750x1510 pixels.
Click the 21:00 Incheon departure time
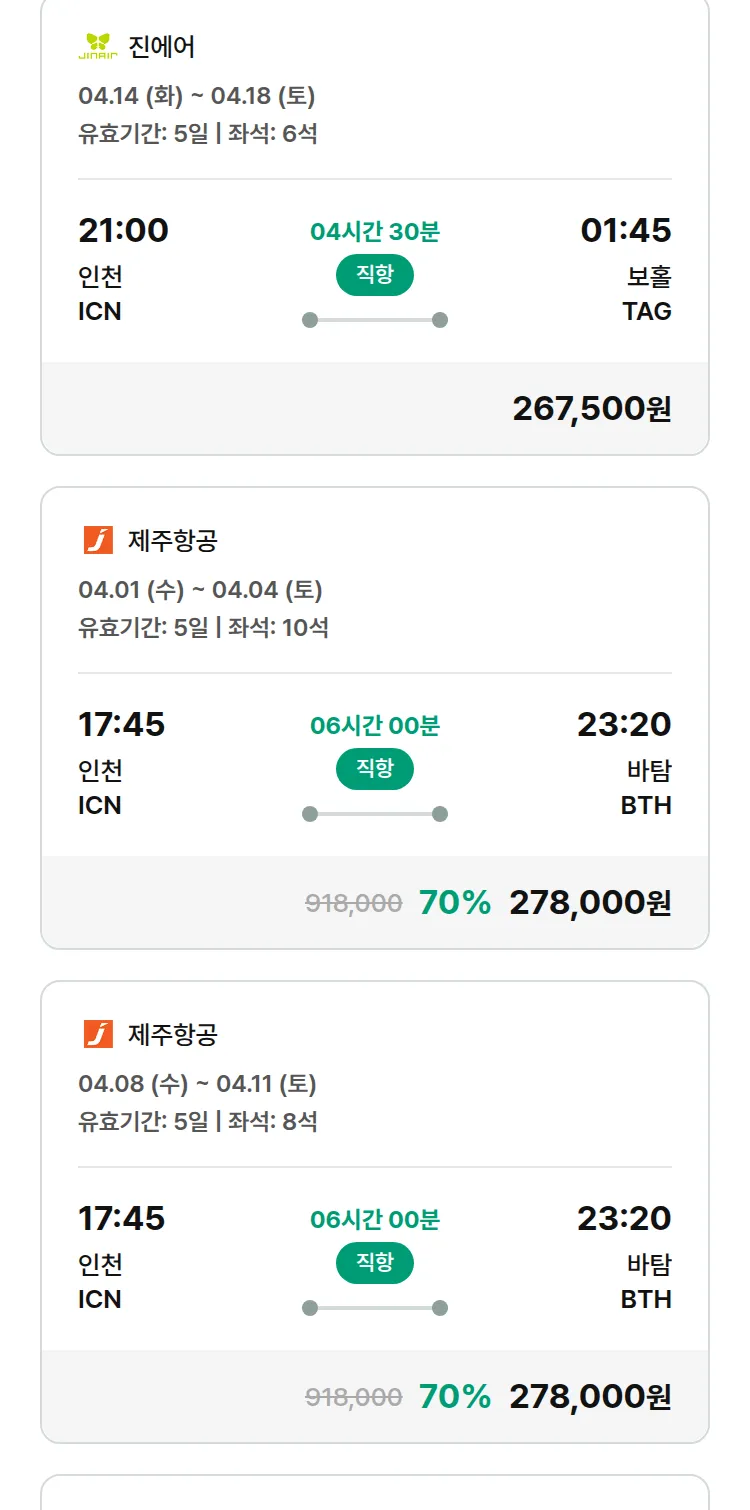123,231
